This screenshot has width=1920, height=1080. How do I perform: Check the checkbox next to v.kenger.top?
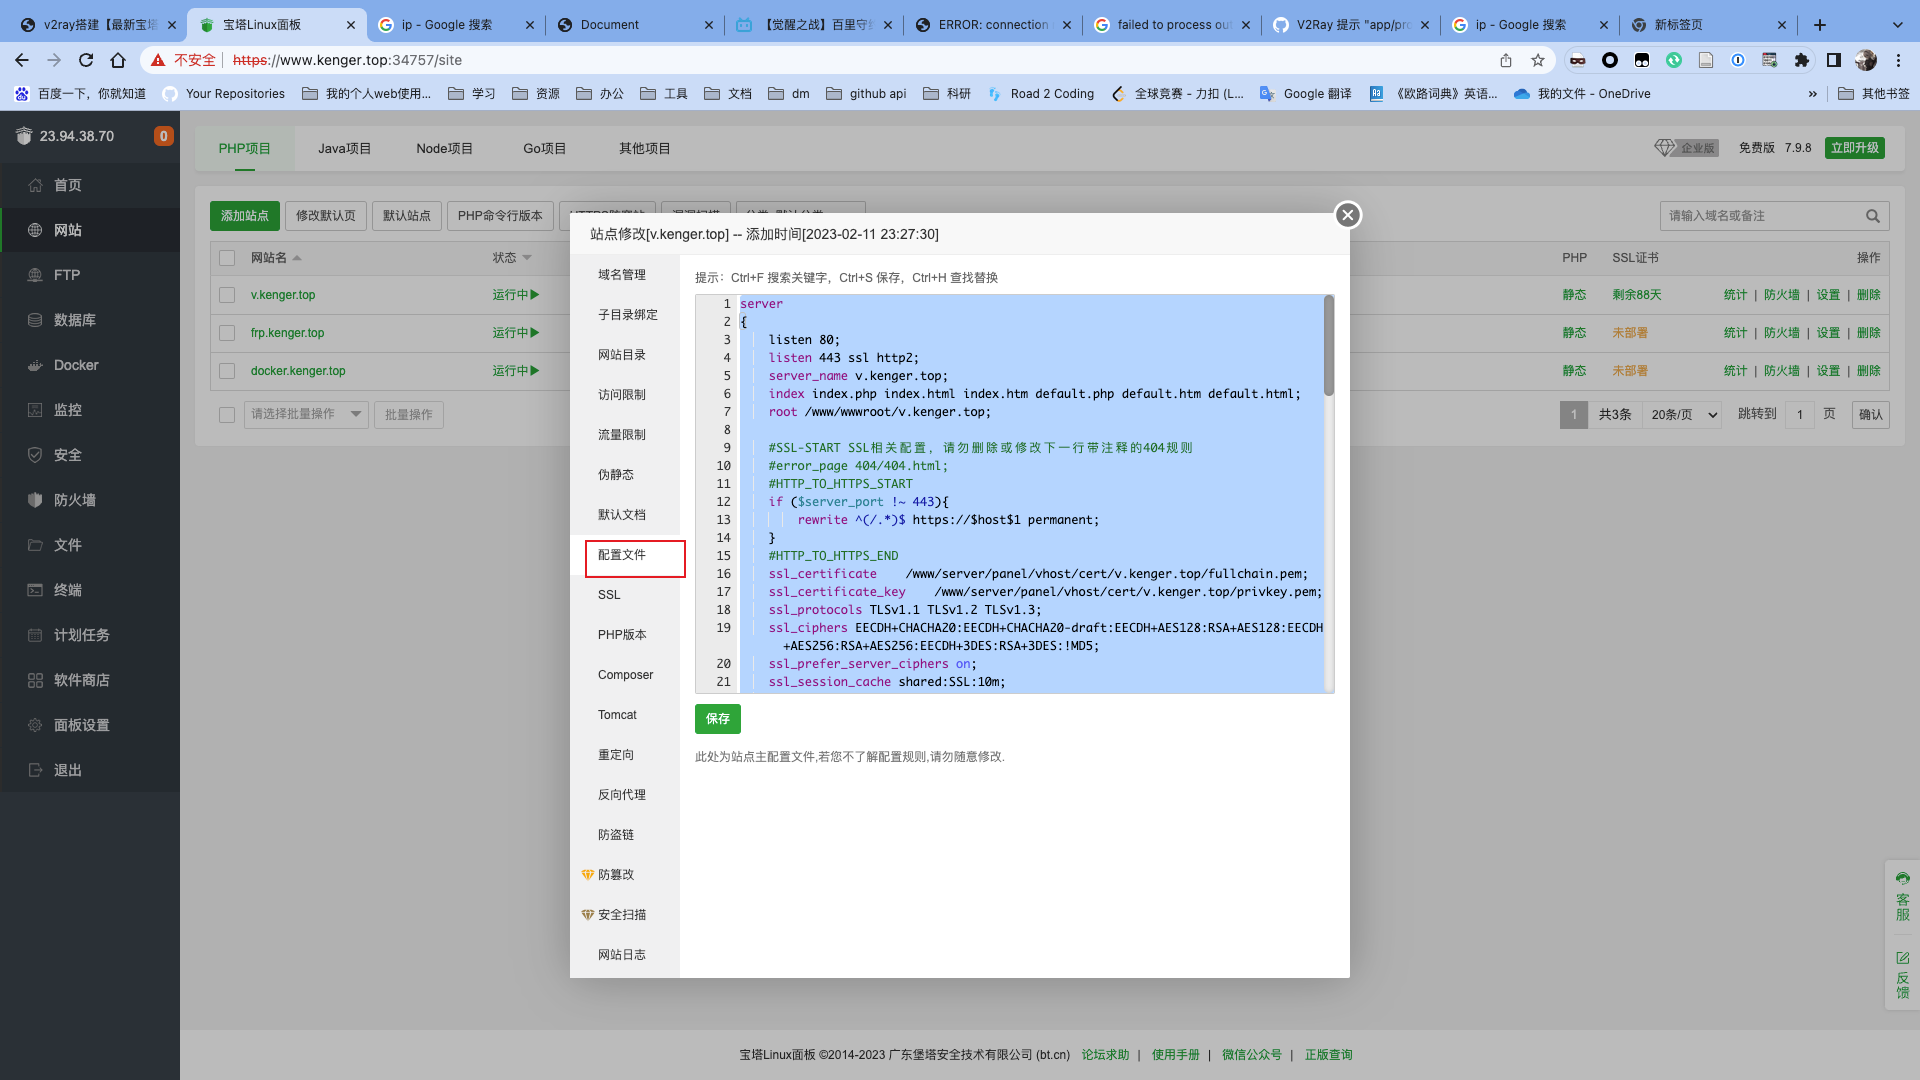[227, 295]
